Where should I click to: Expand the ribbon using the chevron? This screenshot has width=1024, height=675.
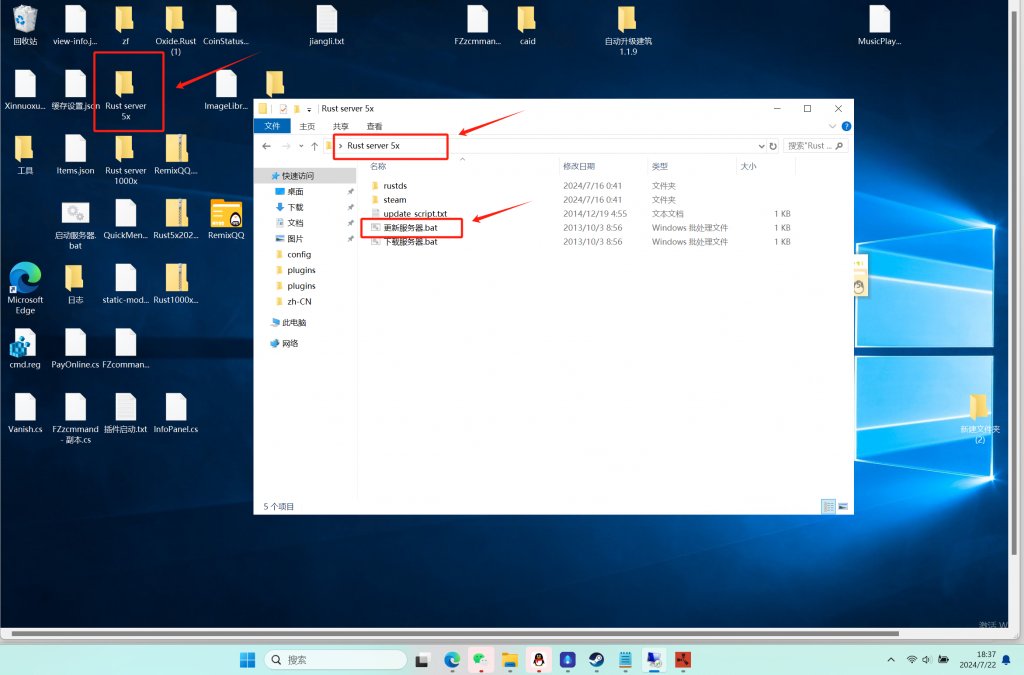click(834, 127)
